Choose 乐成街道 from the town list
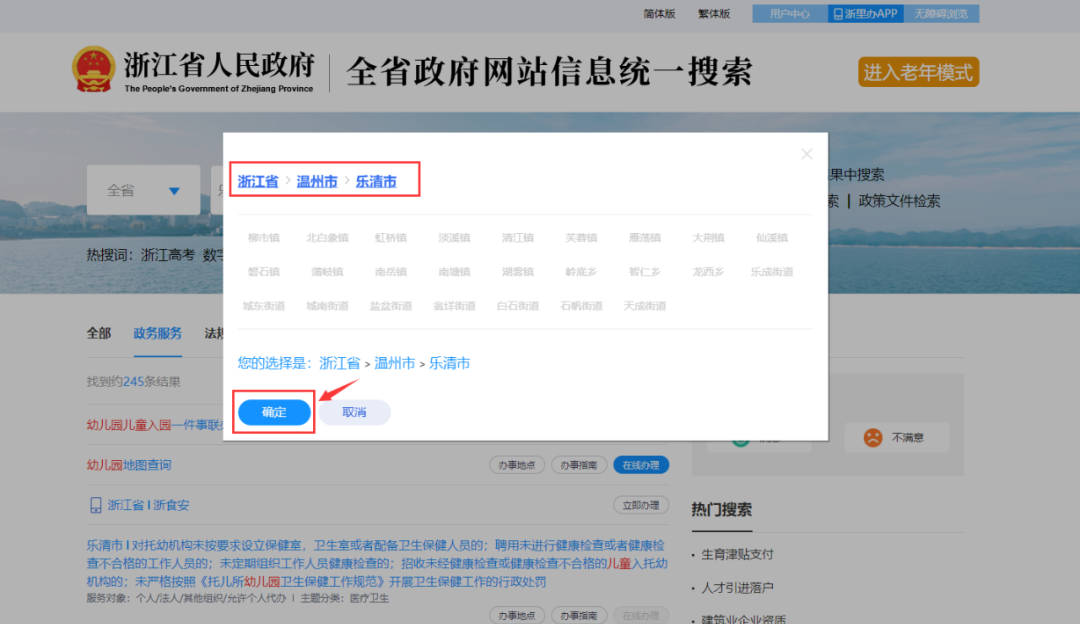Image resolution: width=1080 pixels, height=624 pixels. click(x=772, y=272)
